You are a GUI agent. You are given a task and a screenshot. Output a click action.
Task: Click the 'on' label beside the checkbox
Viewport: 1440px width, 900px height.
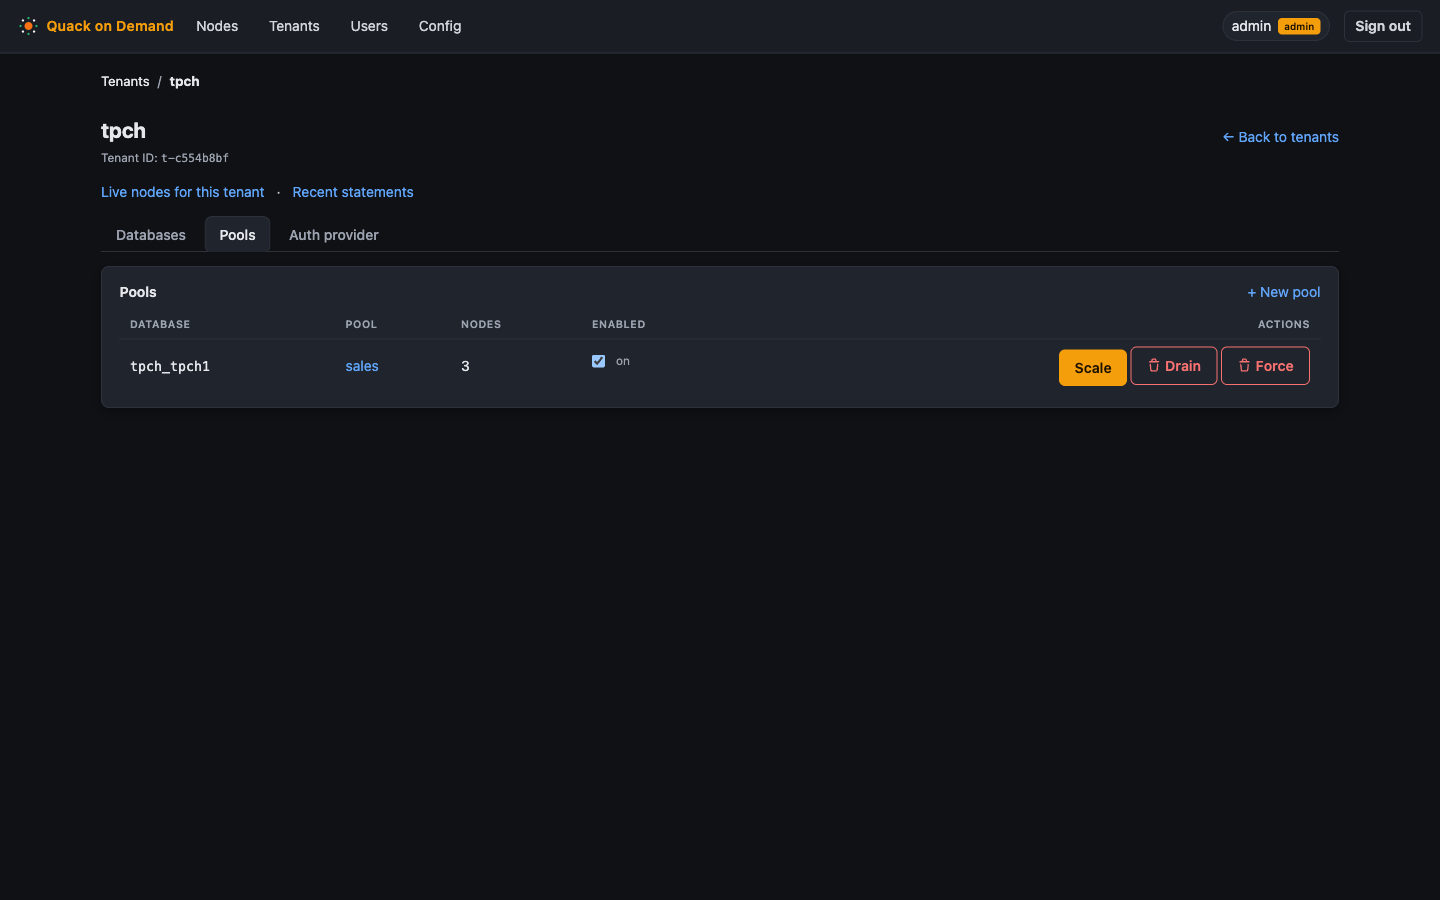coord(623,361)
